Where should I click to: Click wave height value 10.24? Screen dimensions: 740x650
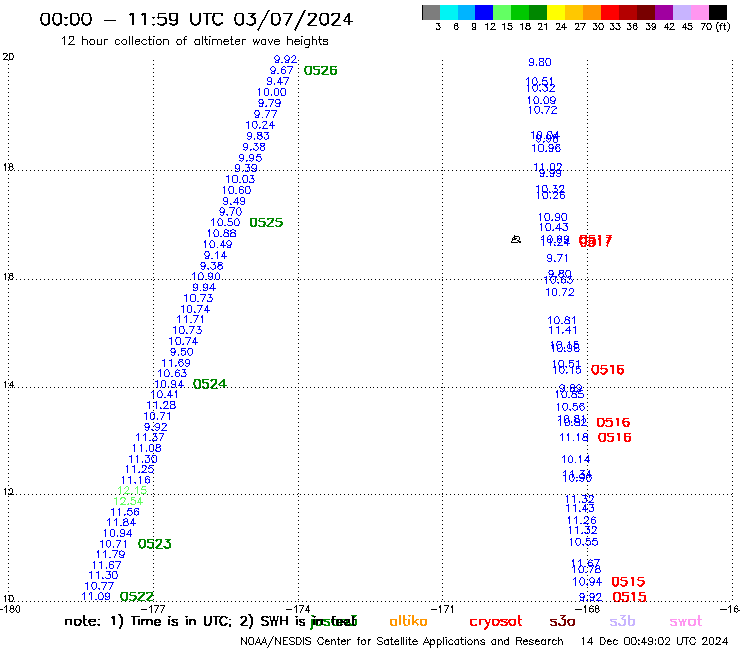(x=260, y=126)
